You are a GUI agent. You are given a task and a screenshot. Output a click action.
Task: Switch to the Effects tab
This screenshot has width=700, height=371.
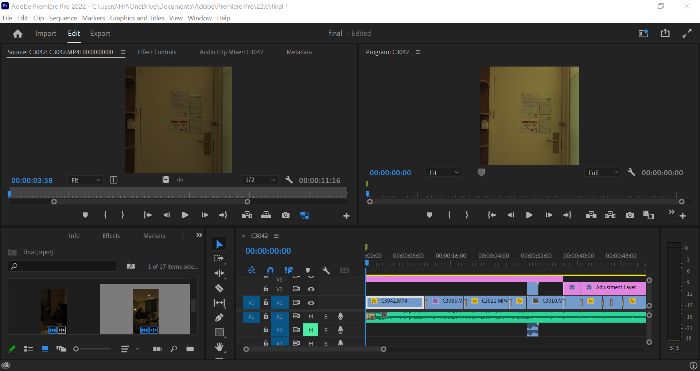tap(111, 236)
